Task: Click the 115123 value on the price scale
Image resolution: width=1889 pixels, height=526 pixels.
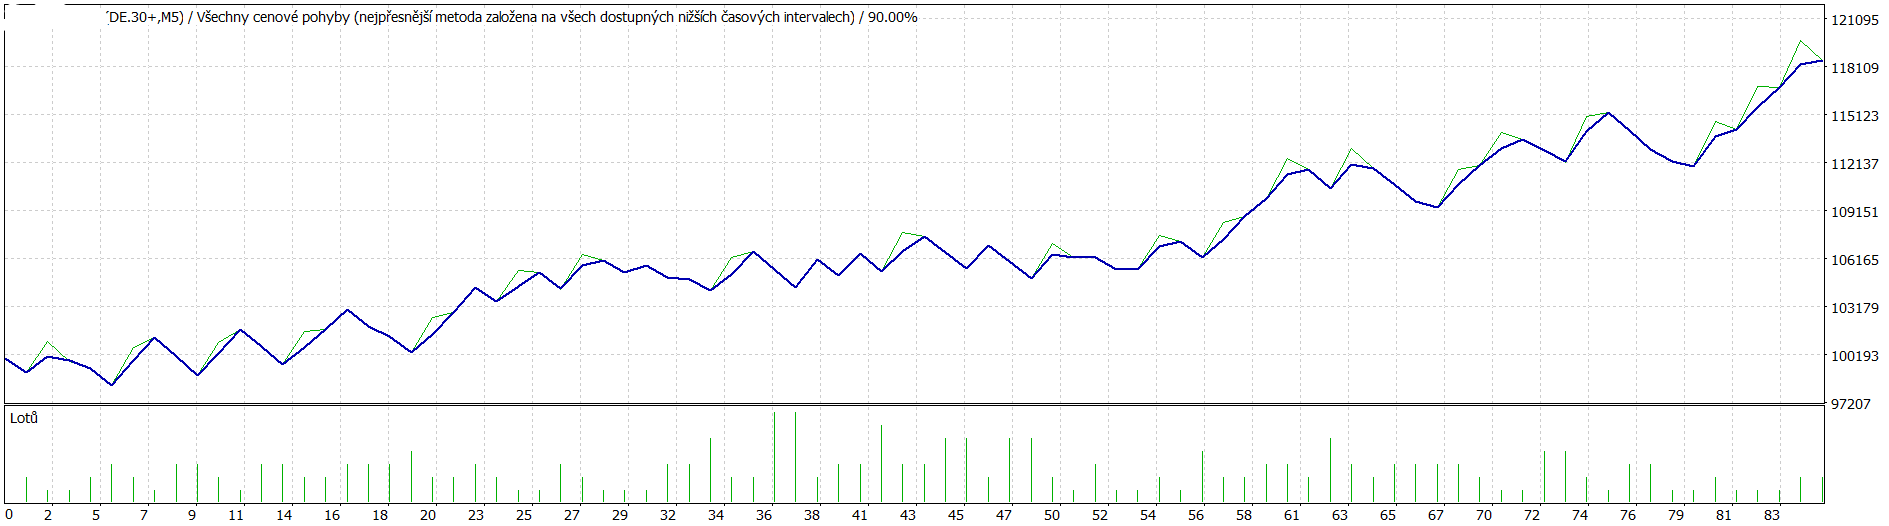Action: pos(1854,116)
